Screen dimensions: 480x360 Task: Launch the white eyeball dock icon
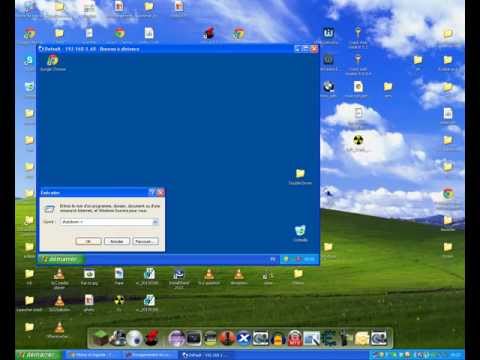pyautogui.click(x=135, y=338)
